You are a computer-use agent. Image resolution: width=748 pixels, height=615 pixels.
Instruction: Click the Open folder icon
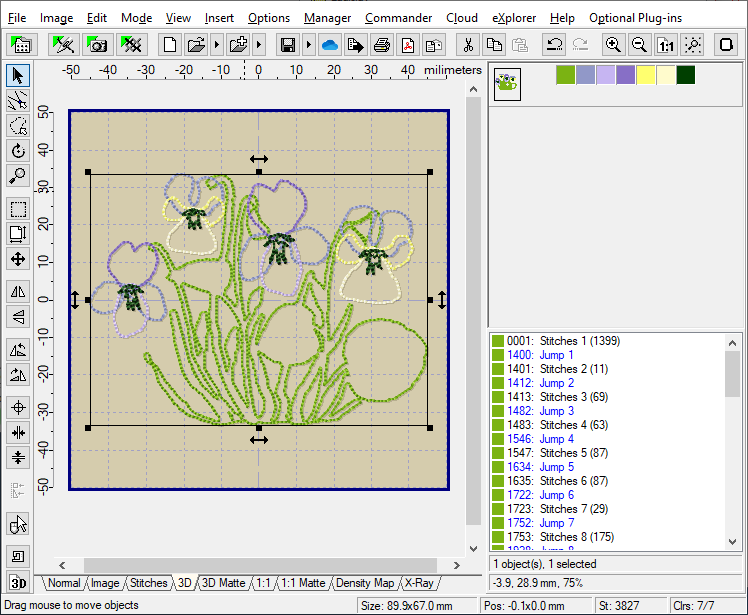pyautogui.click(x=196, y=45)
